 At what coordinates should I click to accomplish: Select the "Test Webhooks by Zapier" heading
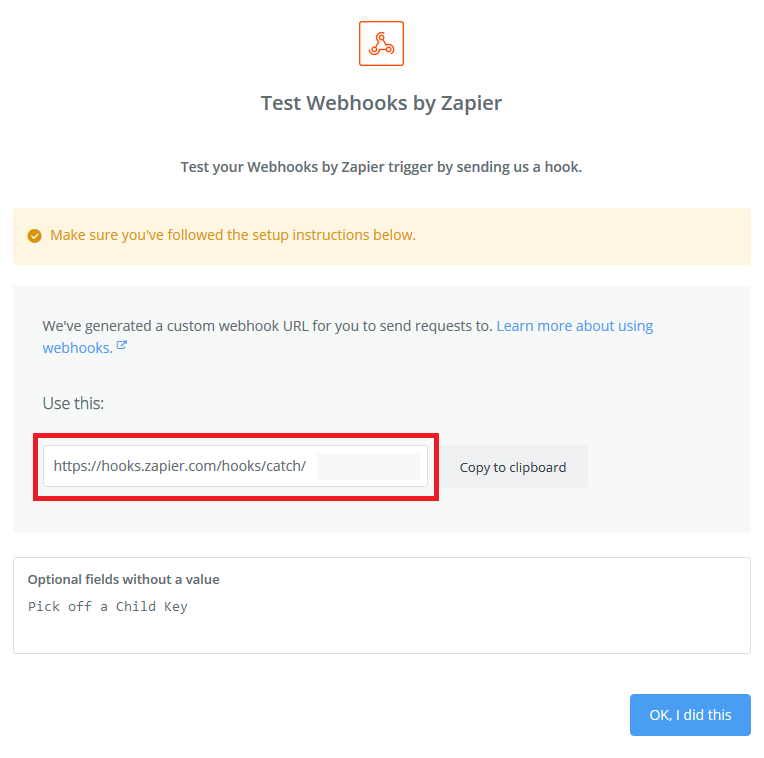pos(381,103)
